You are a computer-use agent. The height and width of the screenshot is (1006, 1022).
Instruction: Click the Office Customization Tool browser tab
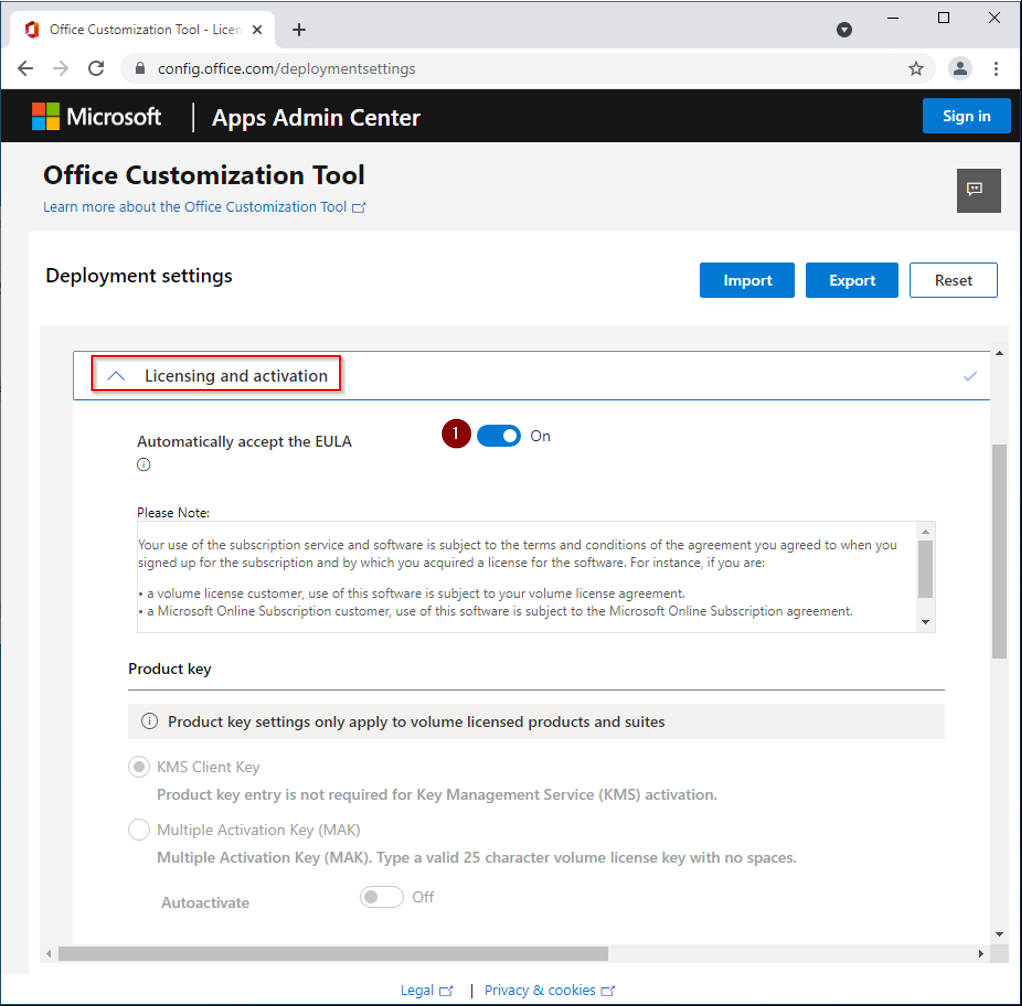pyautogui.click(x=143, y=29)
